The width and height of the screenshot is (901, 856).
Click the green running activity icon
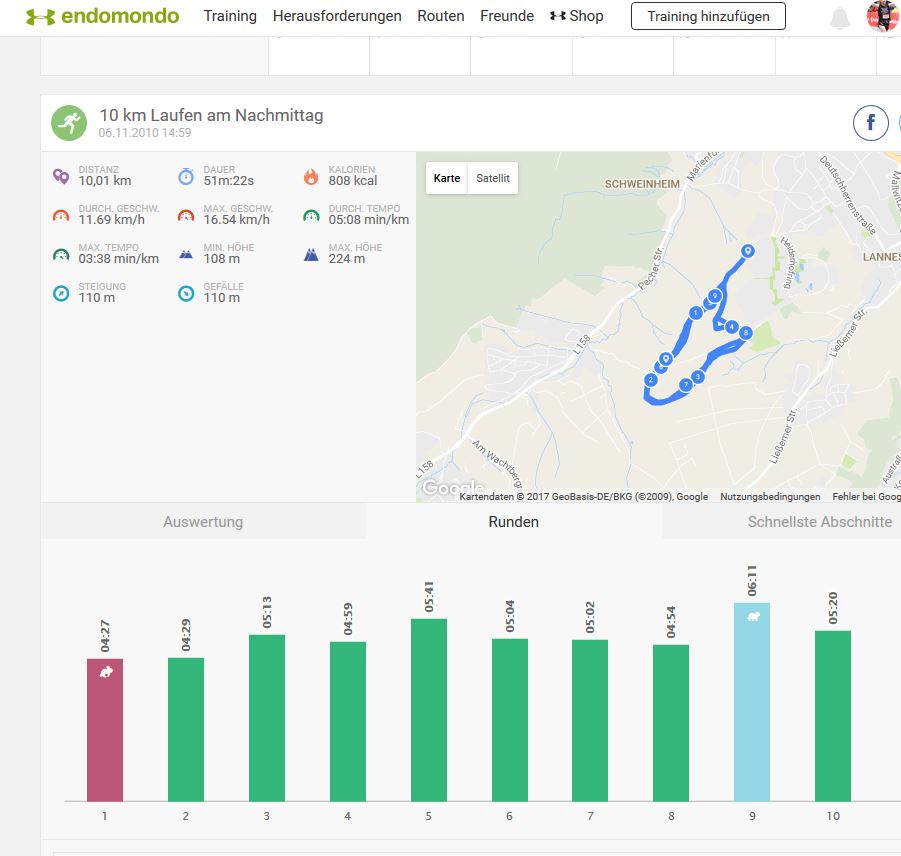pos(69,123)
